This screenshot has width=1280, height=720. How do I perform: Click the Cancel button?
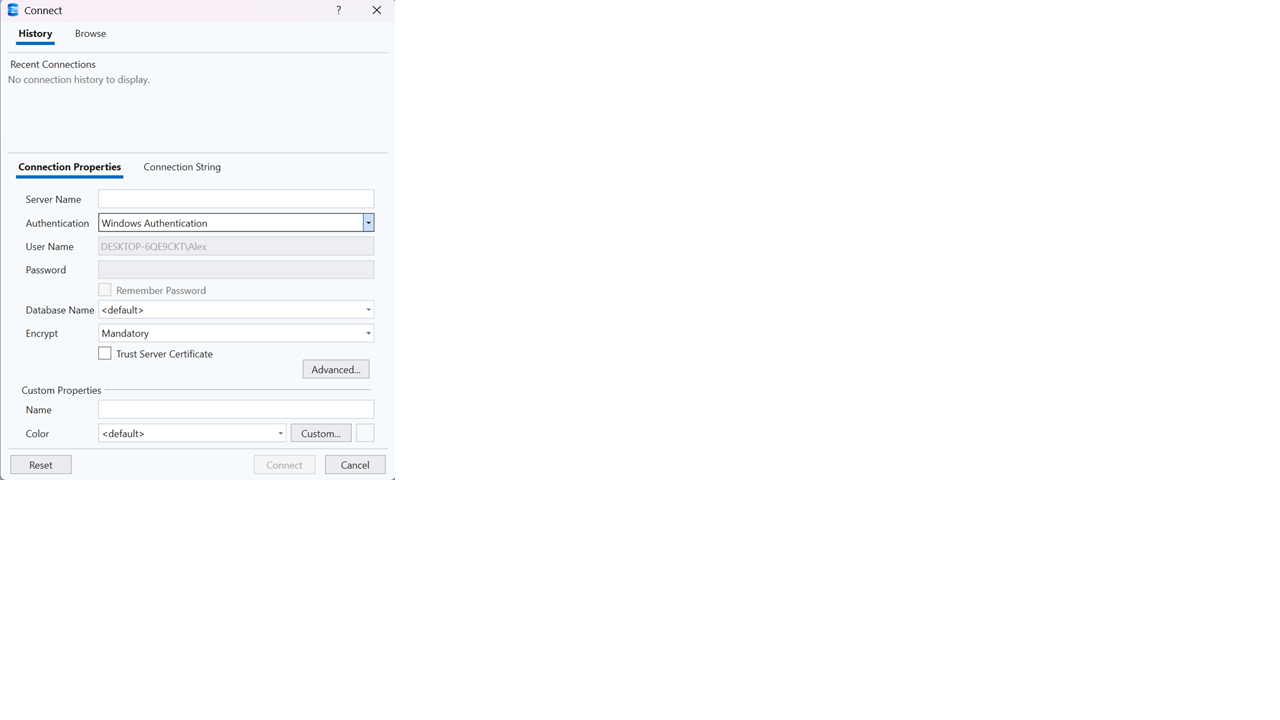click(355, 465)
